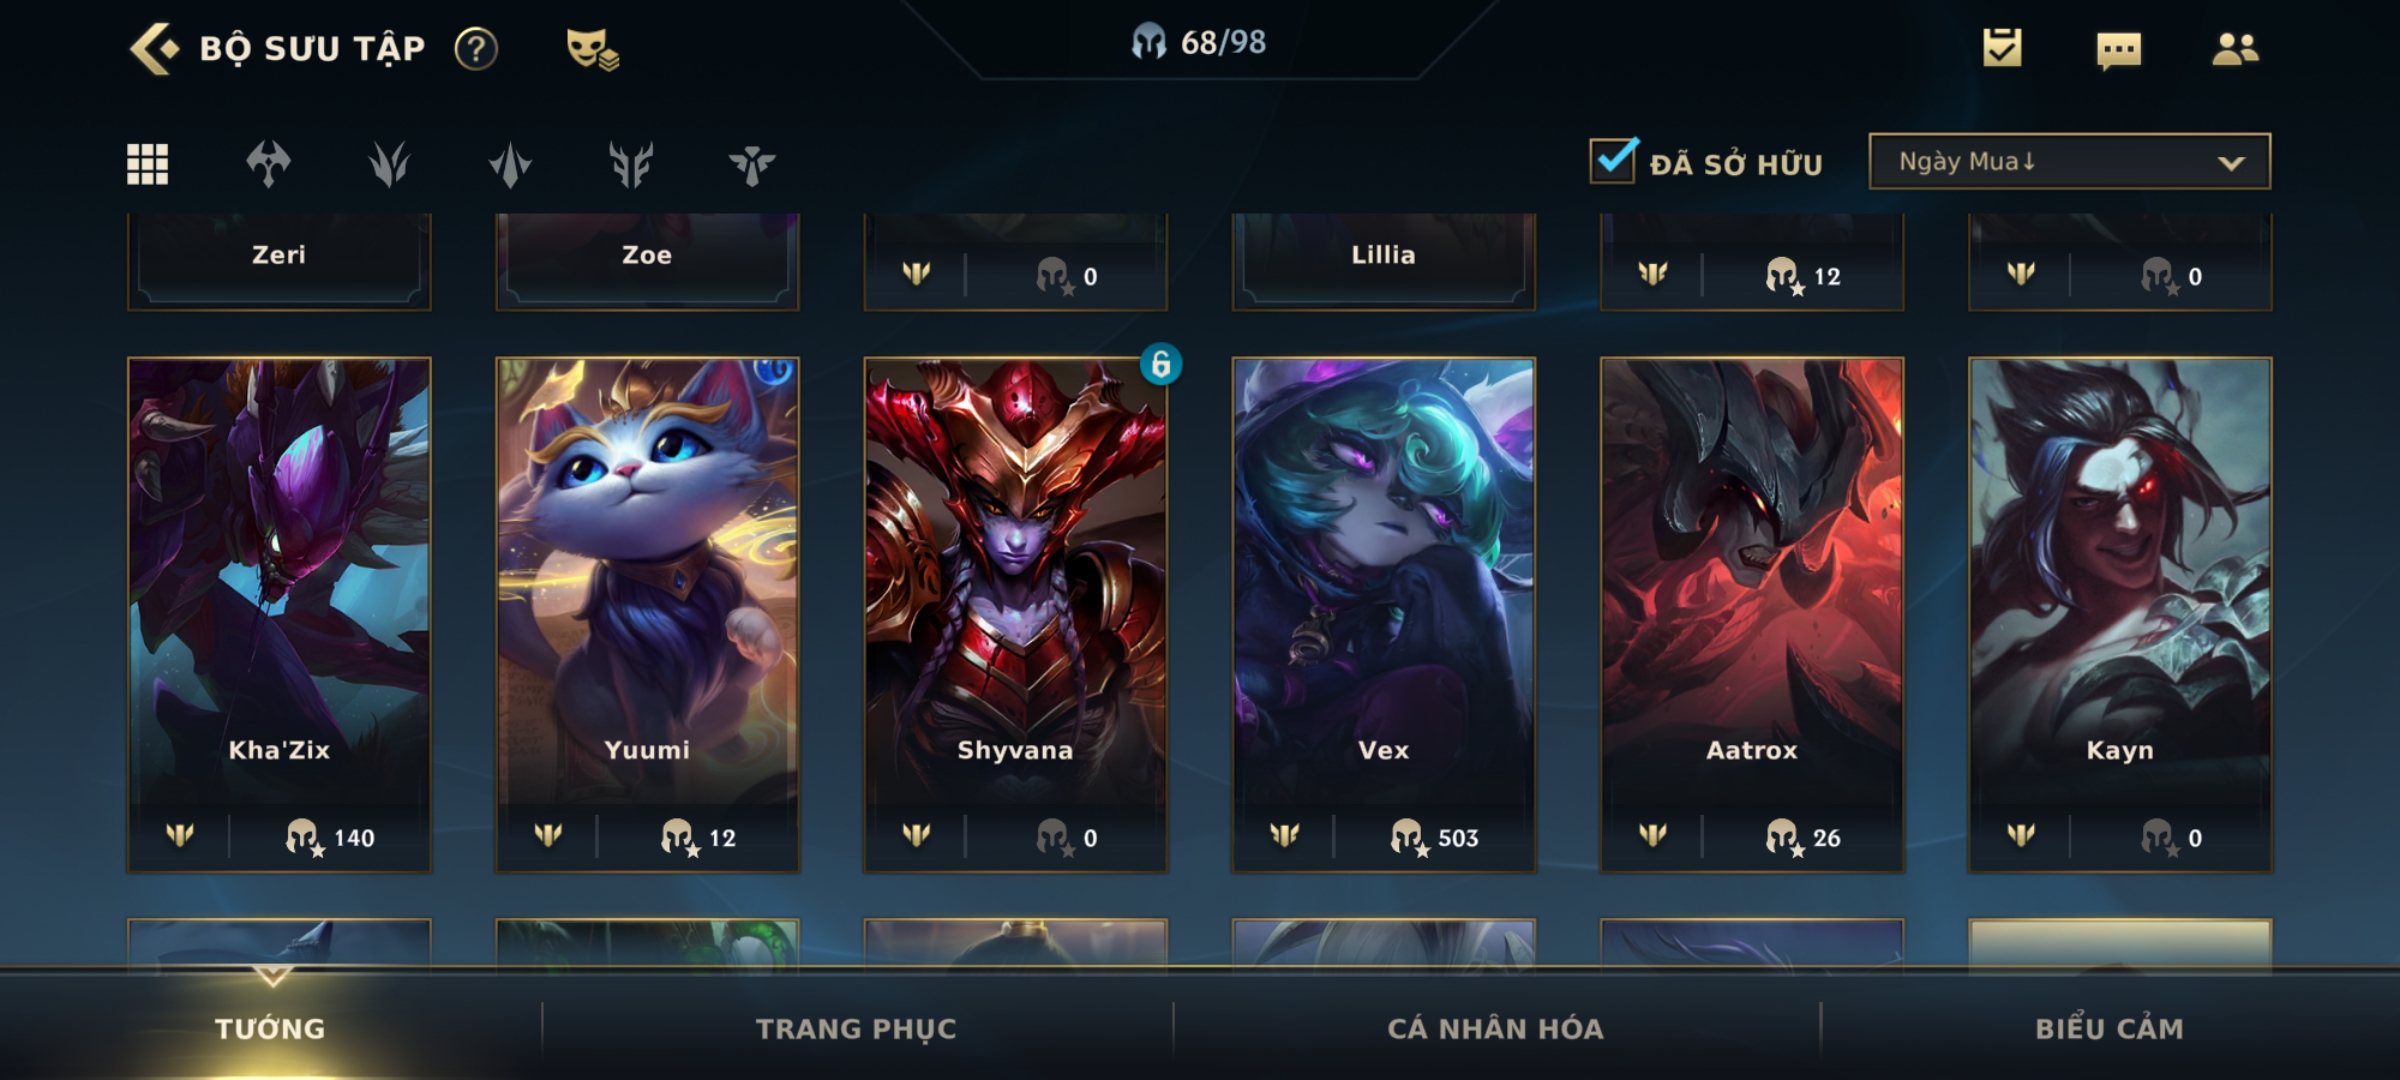Image resolution: width=2400 pixels, height=1080 pixels.
Task: Expand the Ngày Mua sort dropdown
Action: click(x=2069, y=161)
